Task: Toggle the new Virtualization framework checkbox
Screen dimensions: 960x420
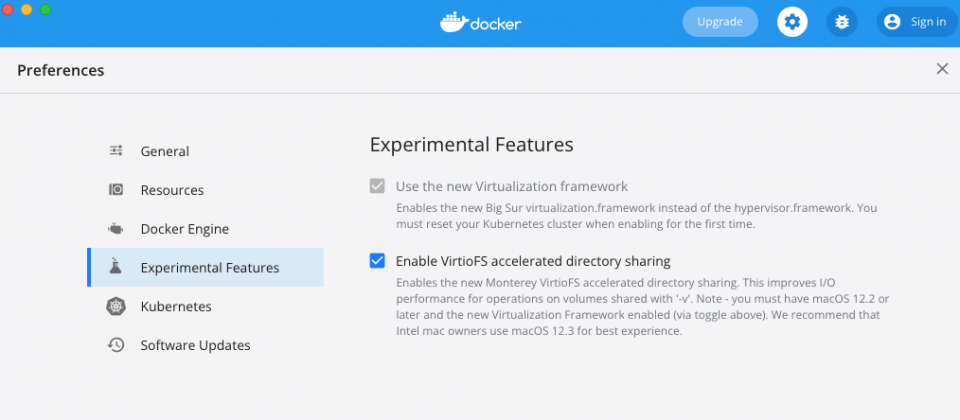Action: pyautogui.click(x=377, y=186)
